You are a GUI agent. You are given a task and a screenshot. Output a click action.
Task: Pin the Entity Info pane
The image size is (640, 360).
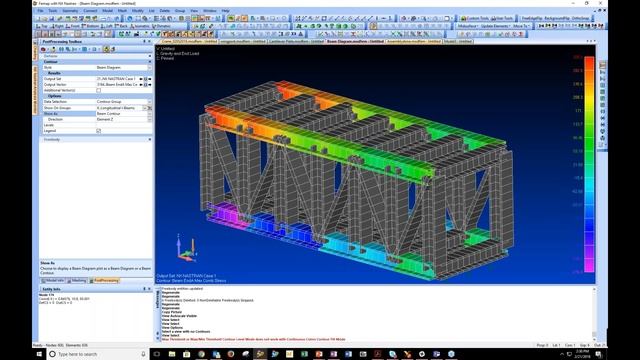pos(144,289)
